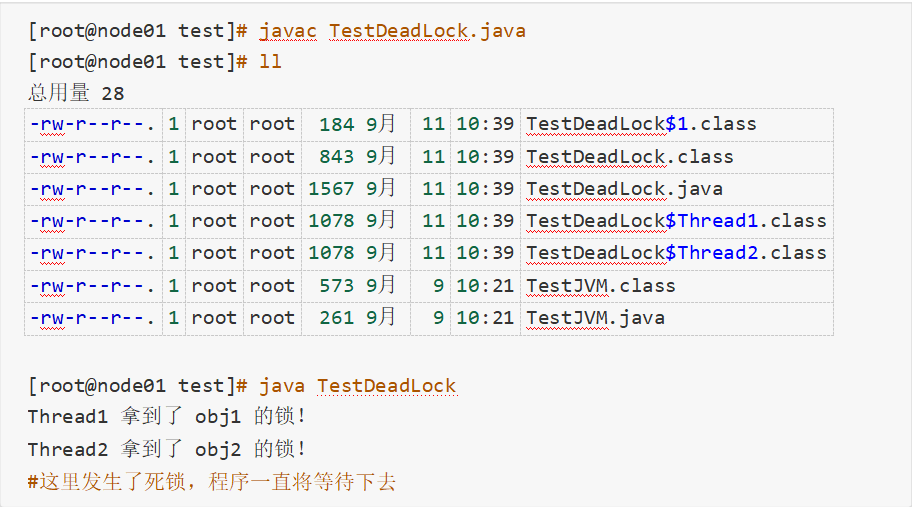Click time '10:39' in the TestDeadLock.class row
This screenshot has width=912, height=507.
point(485,157)
